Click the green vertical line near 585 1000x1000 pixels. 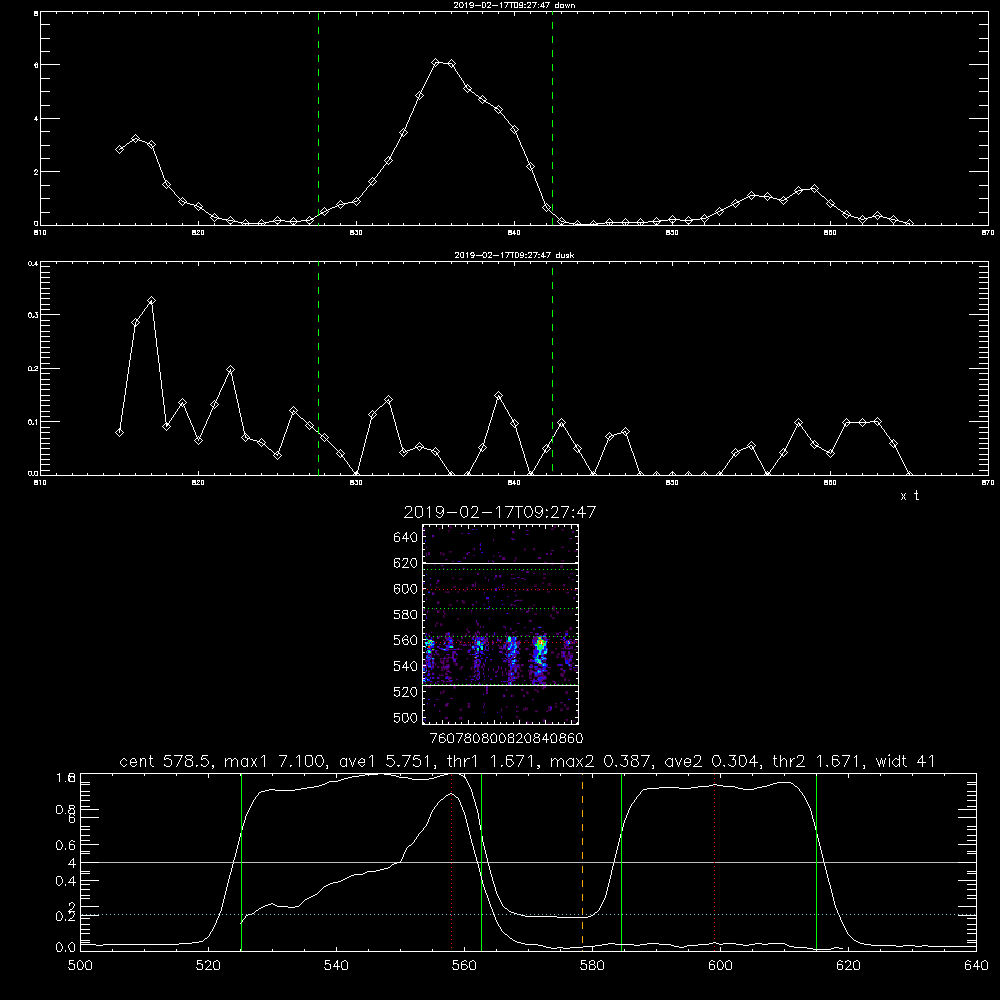[x=621, y=861]
